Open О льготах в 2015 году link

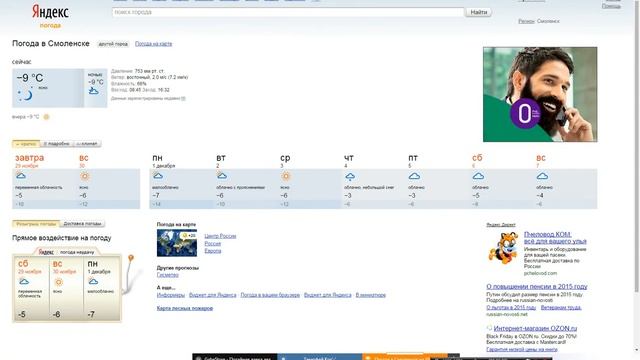[x=511, y=307]
